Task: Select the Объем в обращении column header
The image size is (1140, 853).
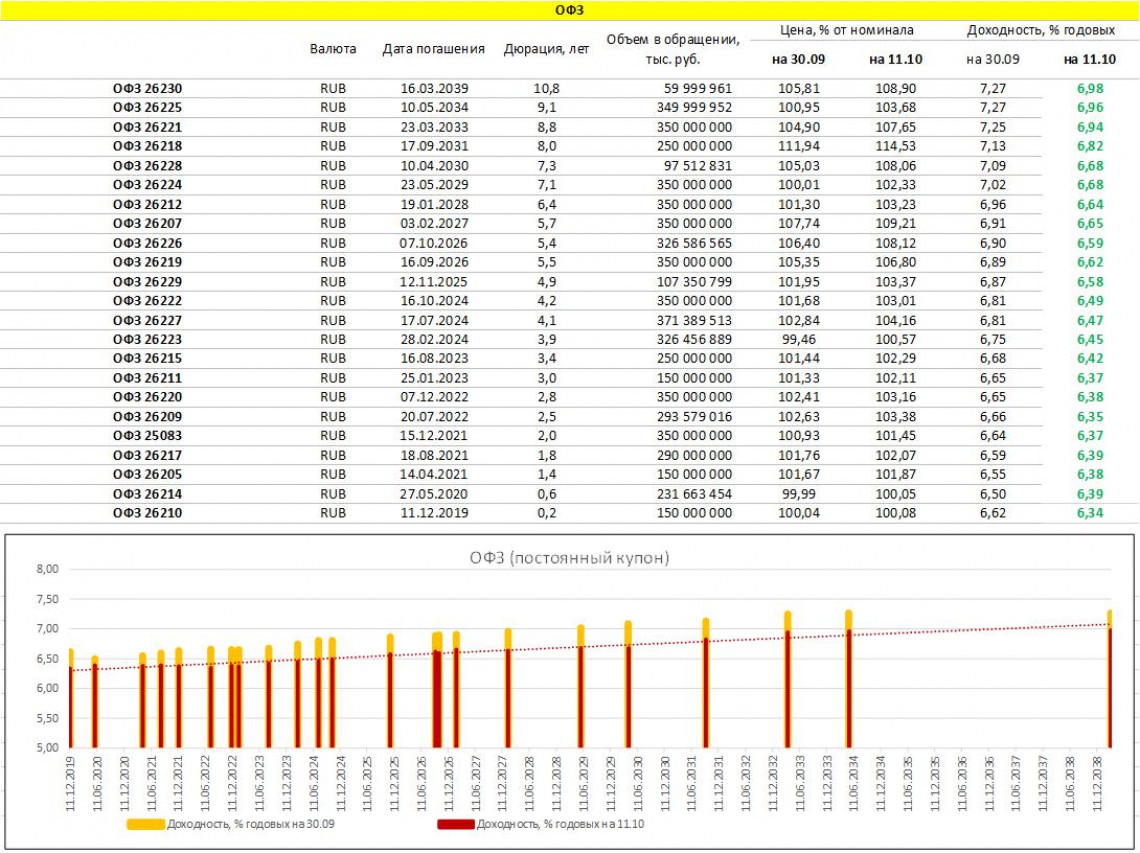Action: coord(672,49)
